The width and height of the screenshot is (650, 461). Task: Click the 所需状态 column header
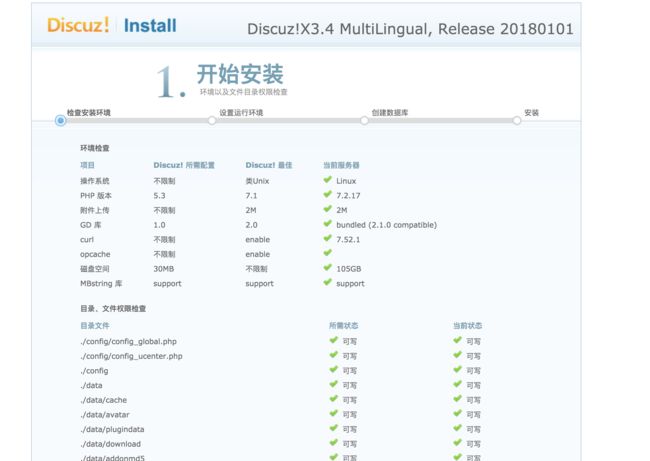click(344, 325)
